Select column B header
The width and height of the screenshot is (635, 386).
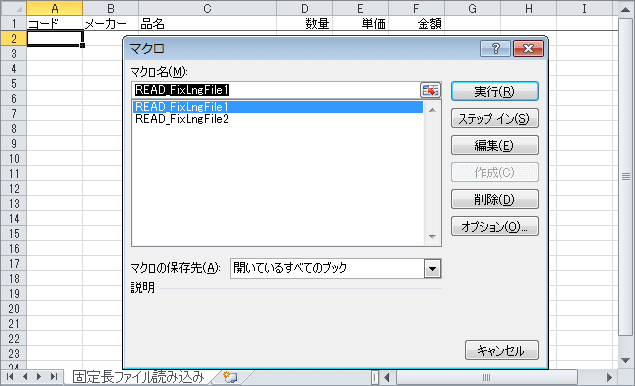111,8
